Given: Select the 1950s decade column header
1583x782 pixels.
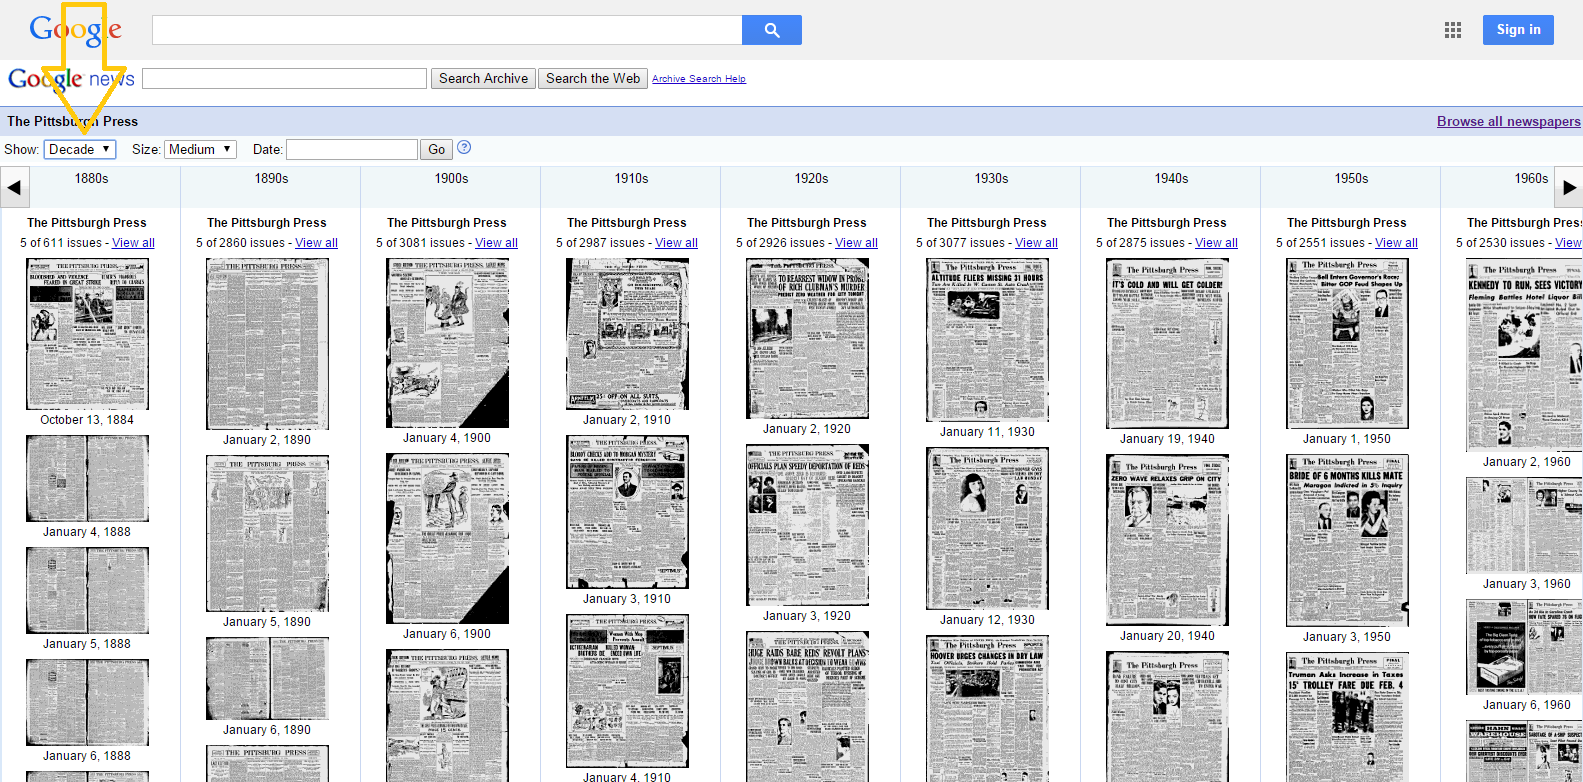Looking at the screenshot, I should click(1351, 178).
